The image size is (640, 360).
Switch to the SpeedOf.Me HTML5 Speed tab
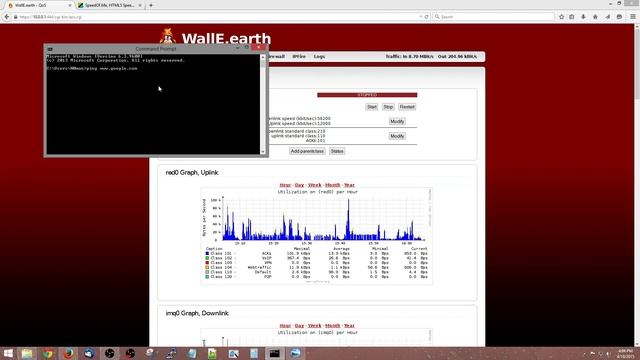click(x=110, y=5)
